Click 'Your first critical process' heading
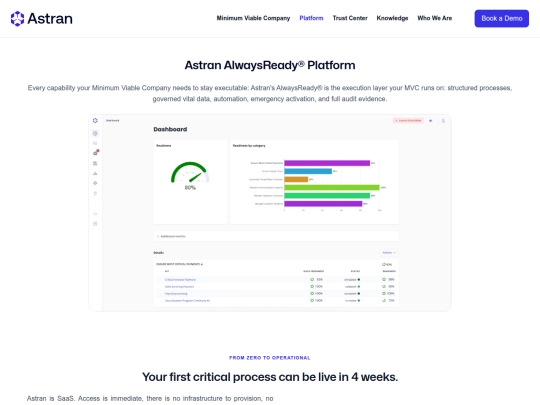Viewport: 540px width, 405px height. click(x=270, y=377)
